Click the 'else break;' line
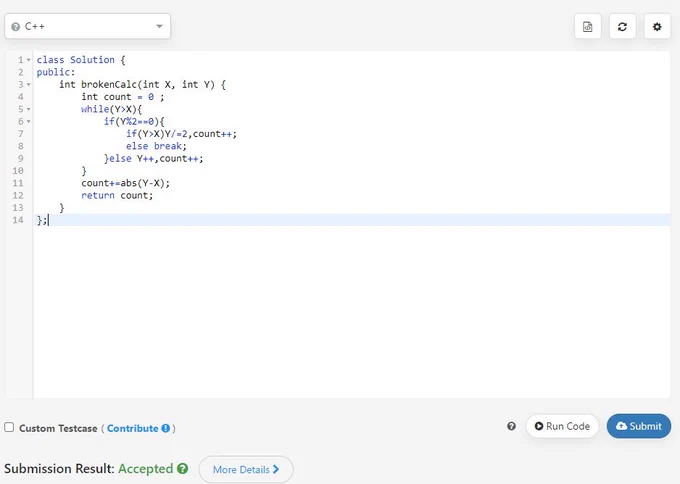This screenshot has width=680, height=484. (157, 146)
